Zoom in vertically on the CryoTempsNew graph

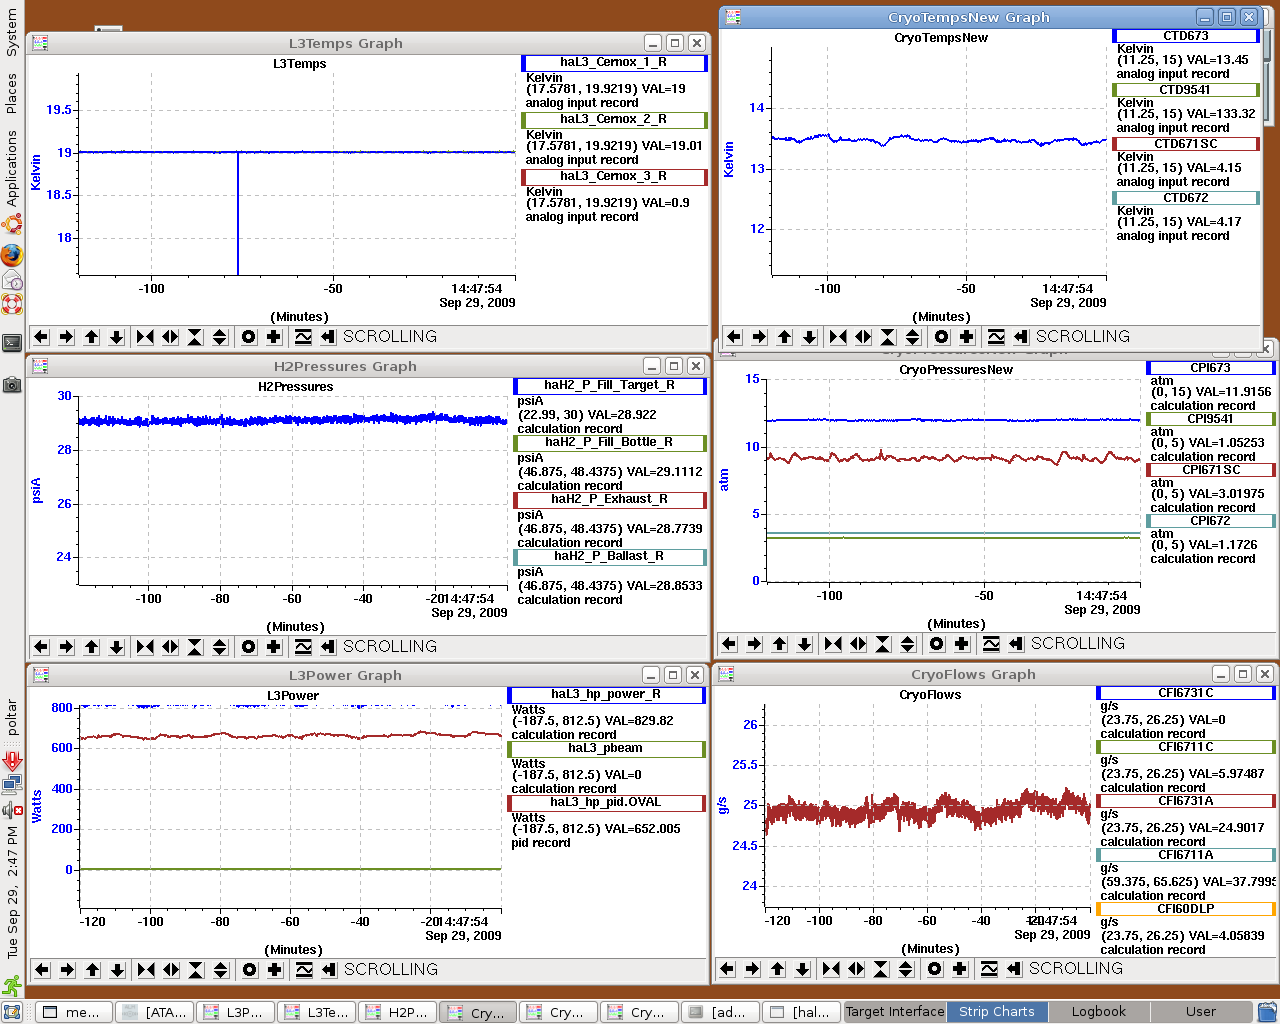[x=888, y=337]
